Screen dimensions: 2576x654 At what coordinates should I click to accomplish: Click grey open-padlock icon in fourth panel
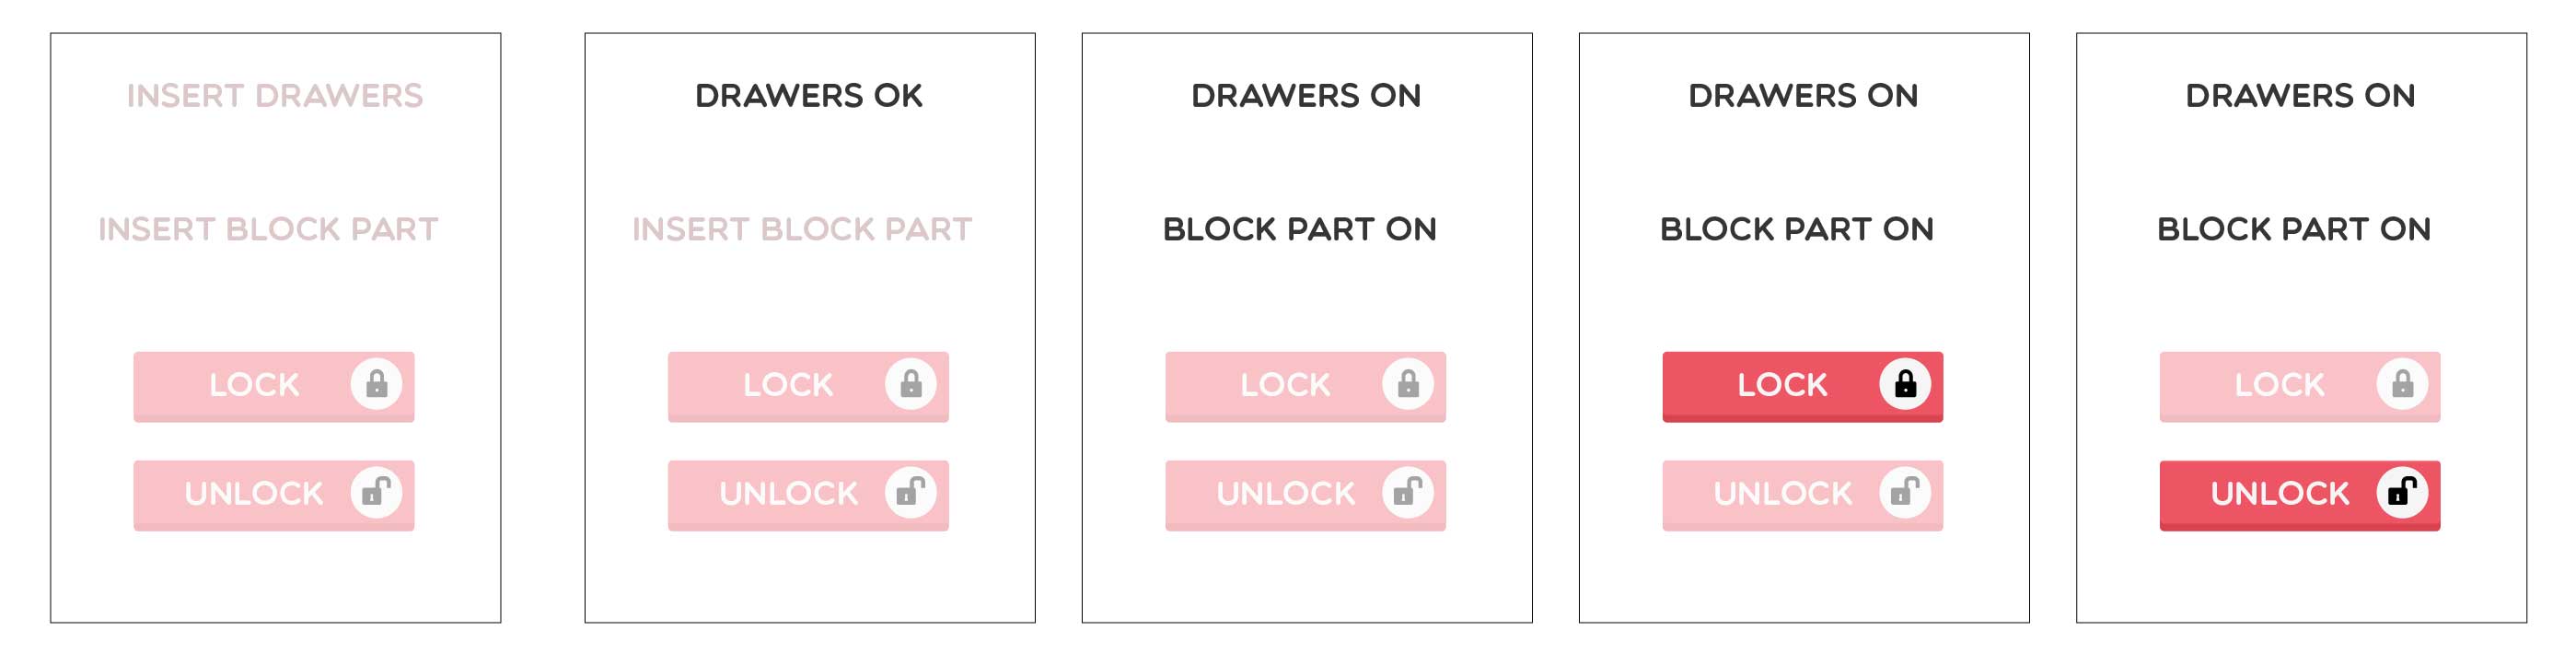tap(1904, 491)
